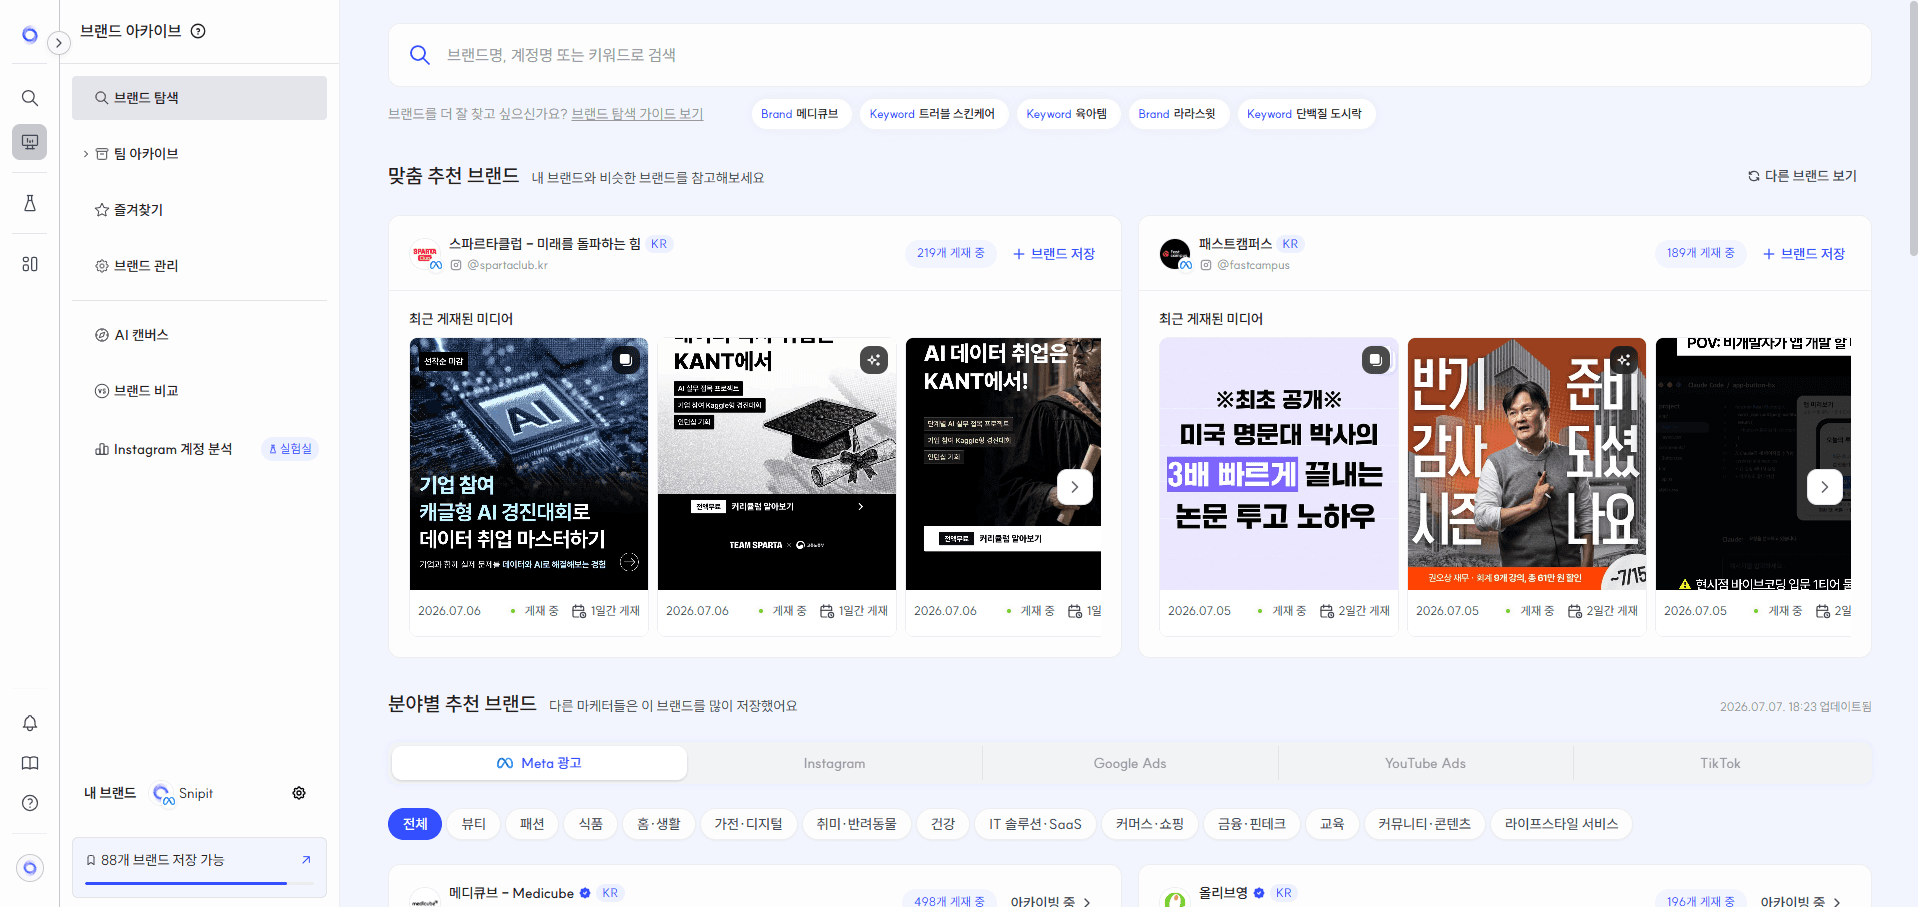The image size is (1918, 907).
Task: Filter by 패션 category
Action: point(532,824)
